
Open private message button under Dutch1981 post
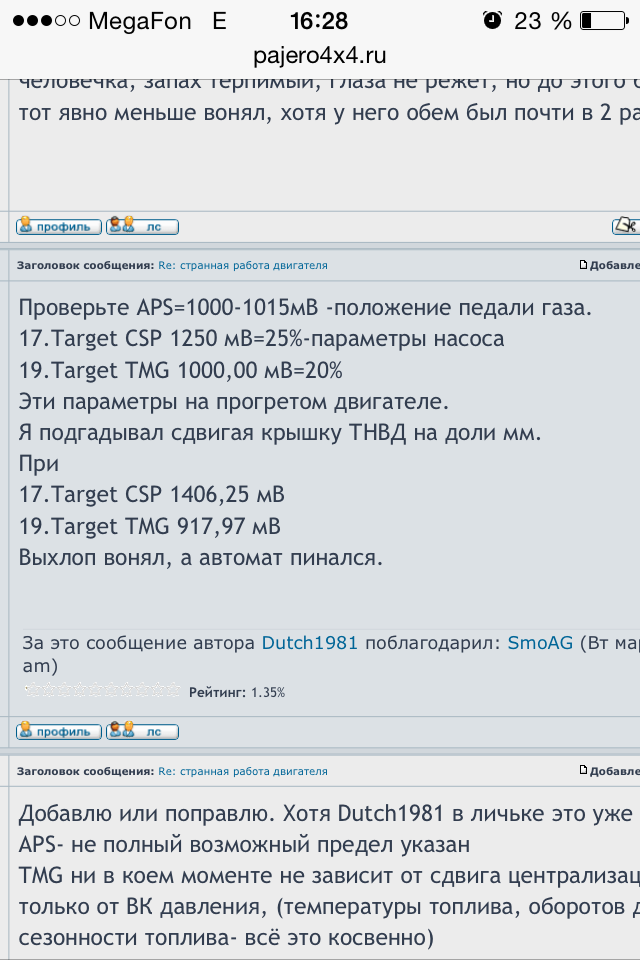(x=142, y=732)
